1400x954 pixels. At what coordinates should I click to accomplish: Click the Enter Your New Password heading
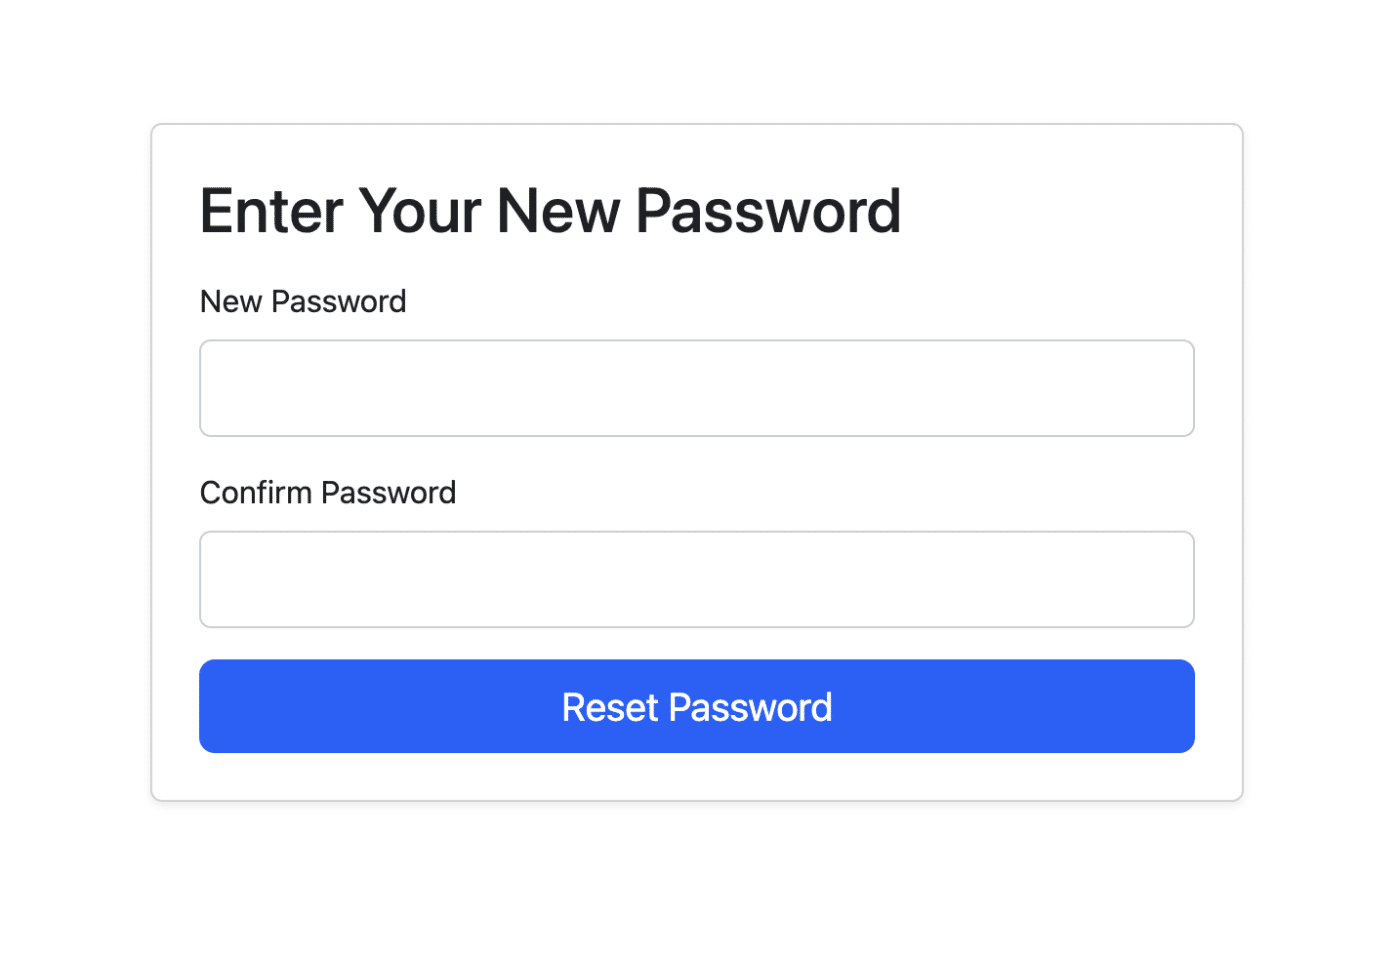(550, 210)
